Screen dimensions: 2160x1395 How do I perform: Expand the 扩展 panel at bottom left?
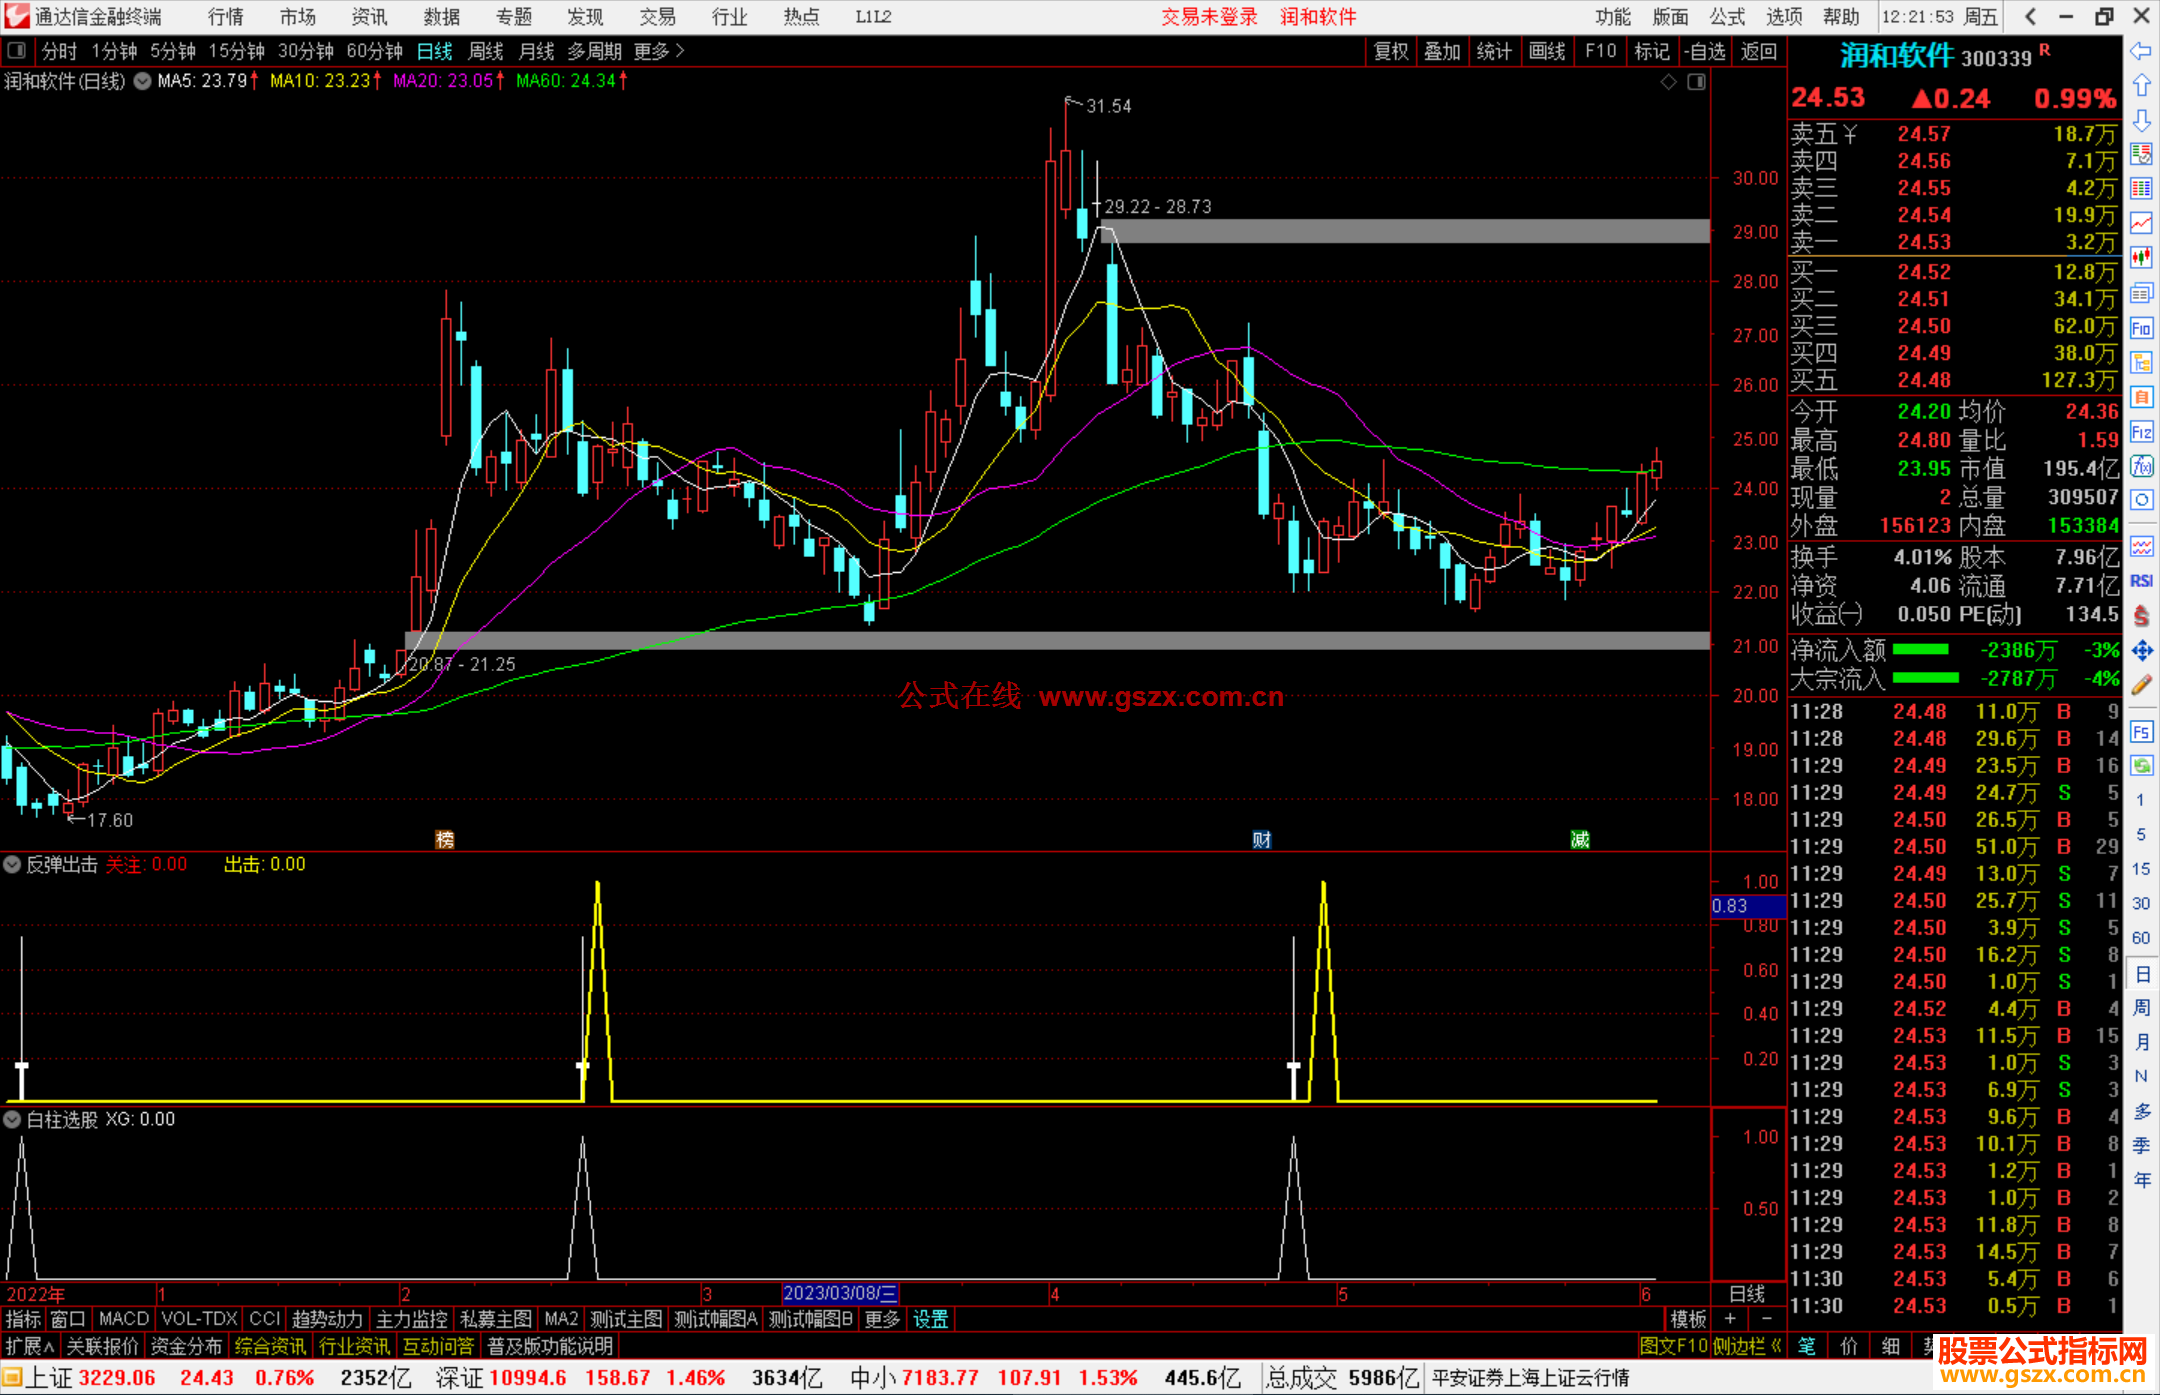click(30, 1346)
